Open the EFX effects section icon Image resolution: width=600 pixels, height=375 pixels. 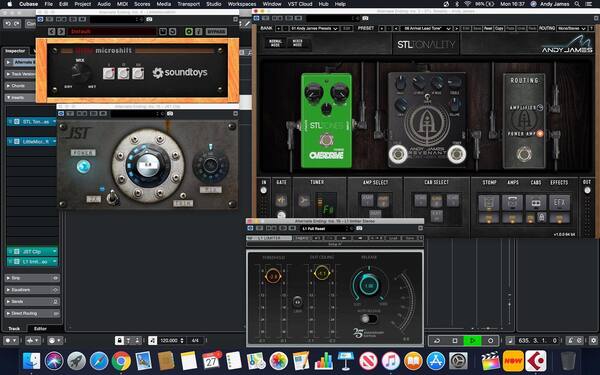point(559,202)
